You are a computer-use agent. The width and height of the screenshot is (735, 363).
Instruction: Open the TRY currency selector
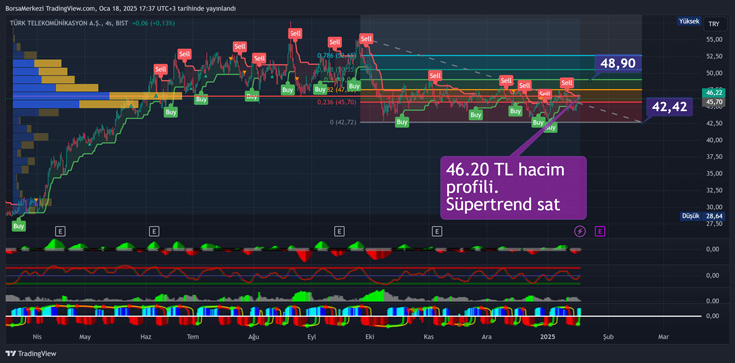[714, 24]
